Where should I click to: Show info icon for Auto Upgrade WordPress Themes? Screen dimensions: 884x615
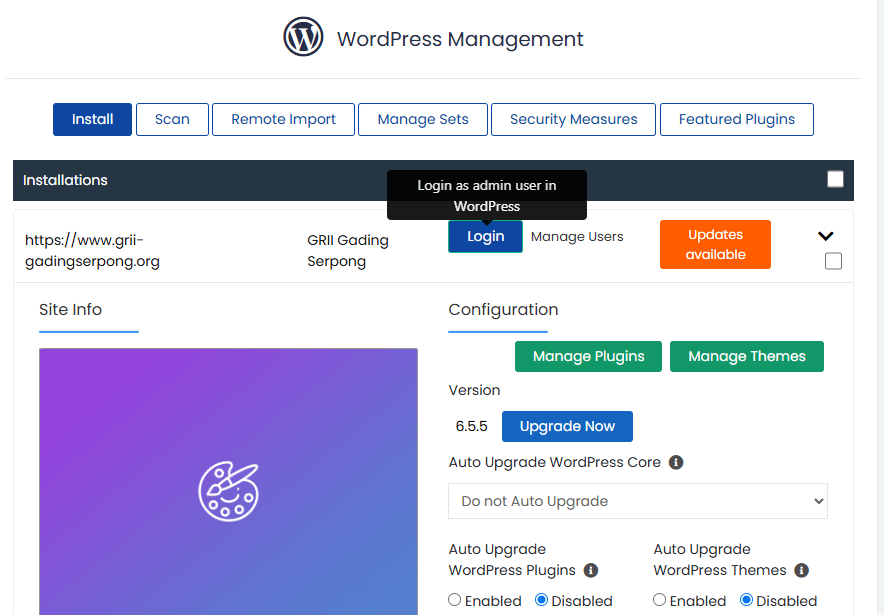pyautogui.click(x=801, y=570)
